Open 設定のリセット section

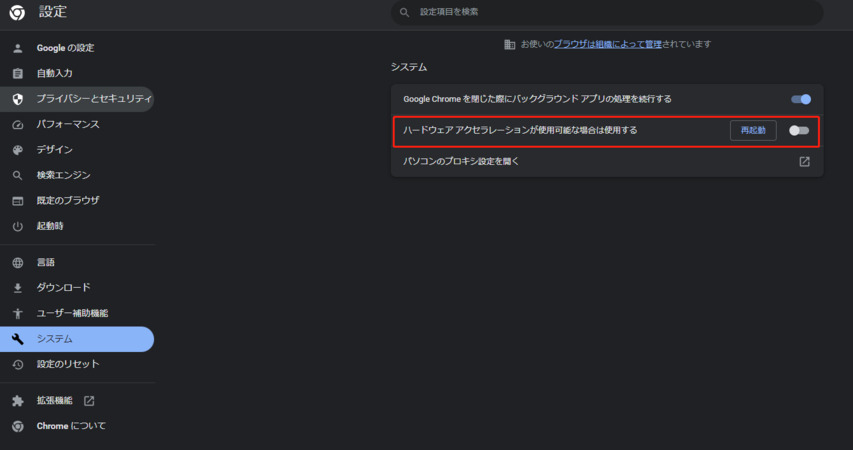pos(77,364)
